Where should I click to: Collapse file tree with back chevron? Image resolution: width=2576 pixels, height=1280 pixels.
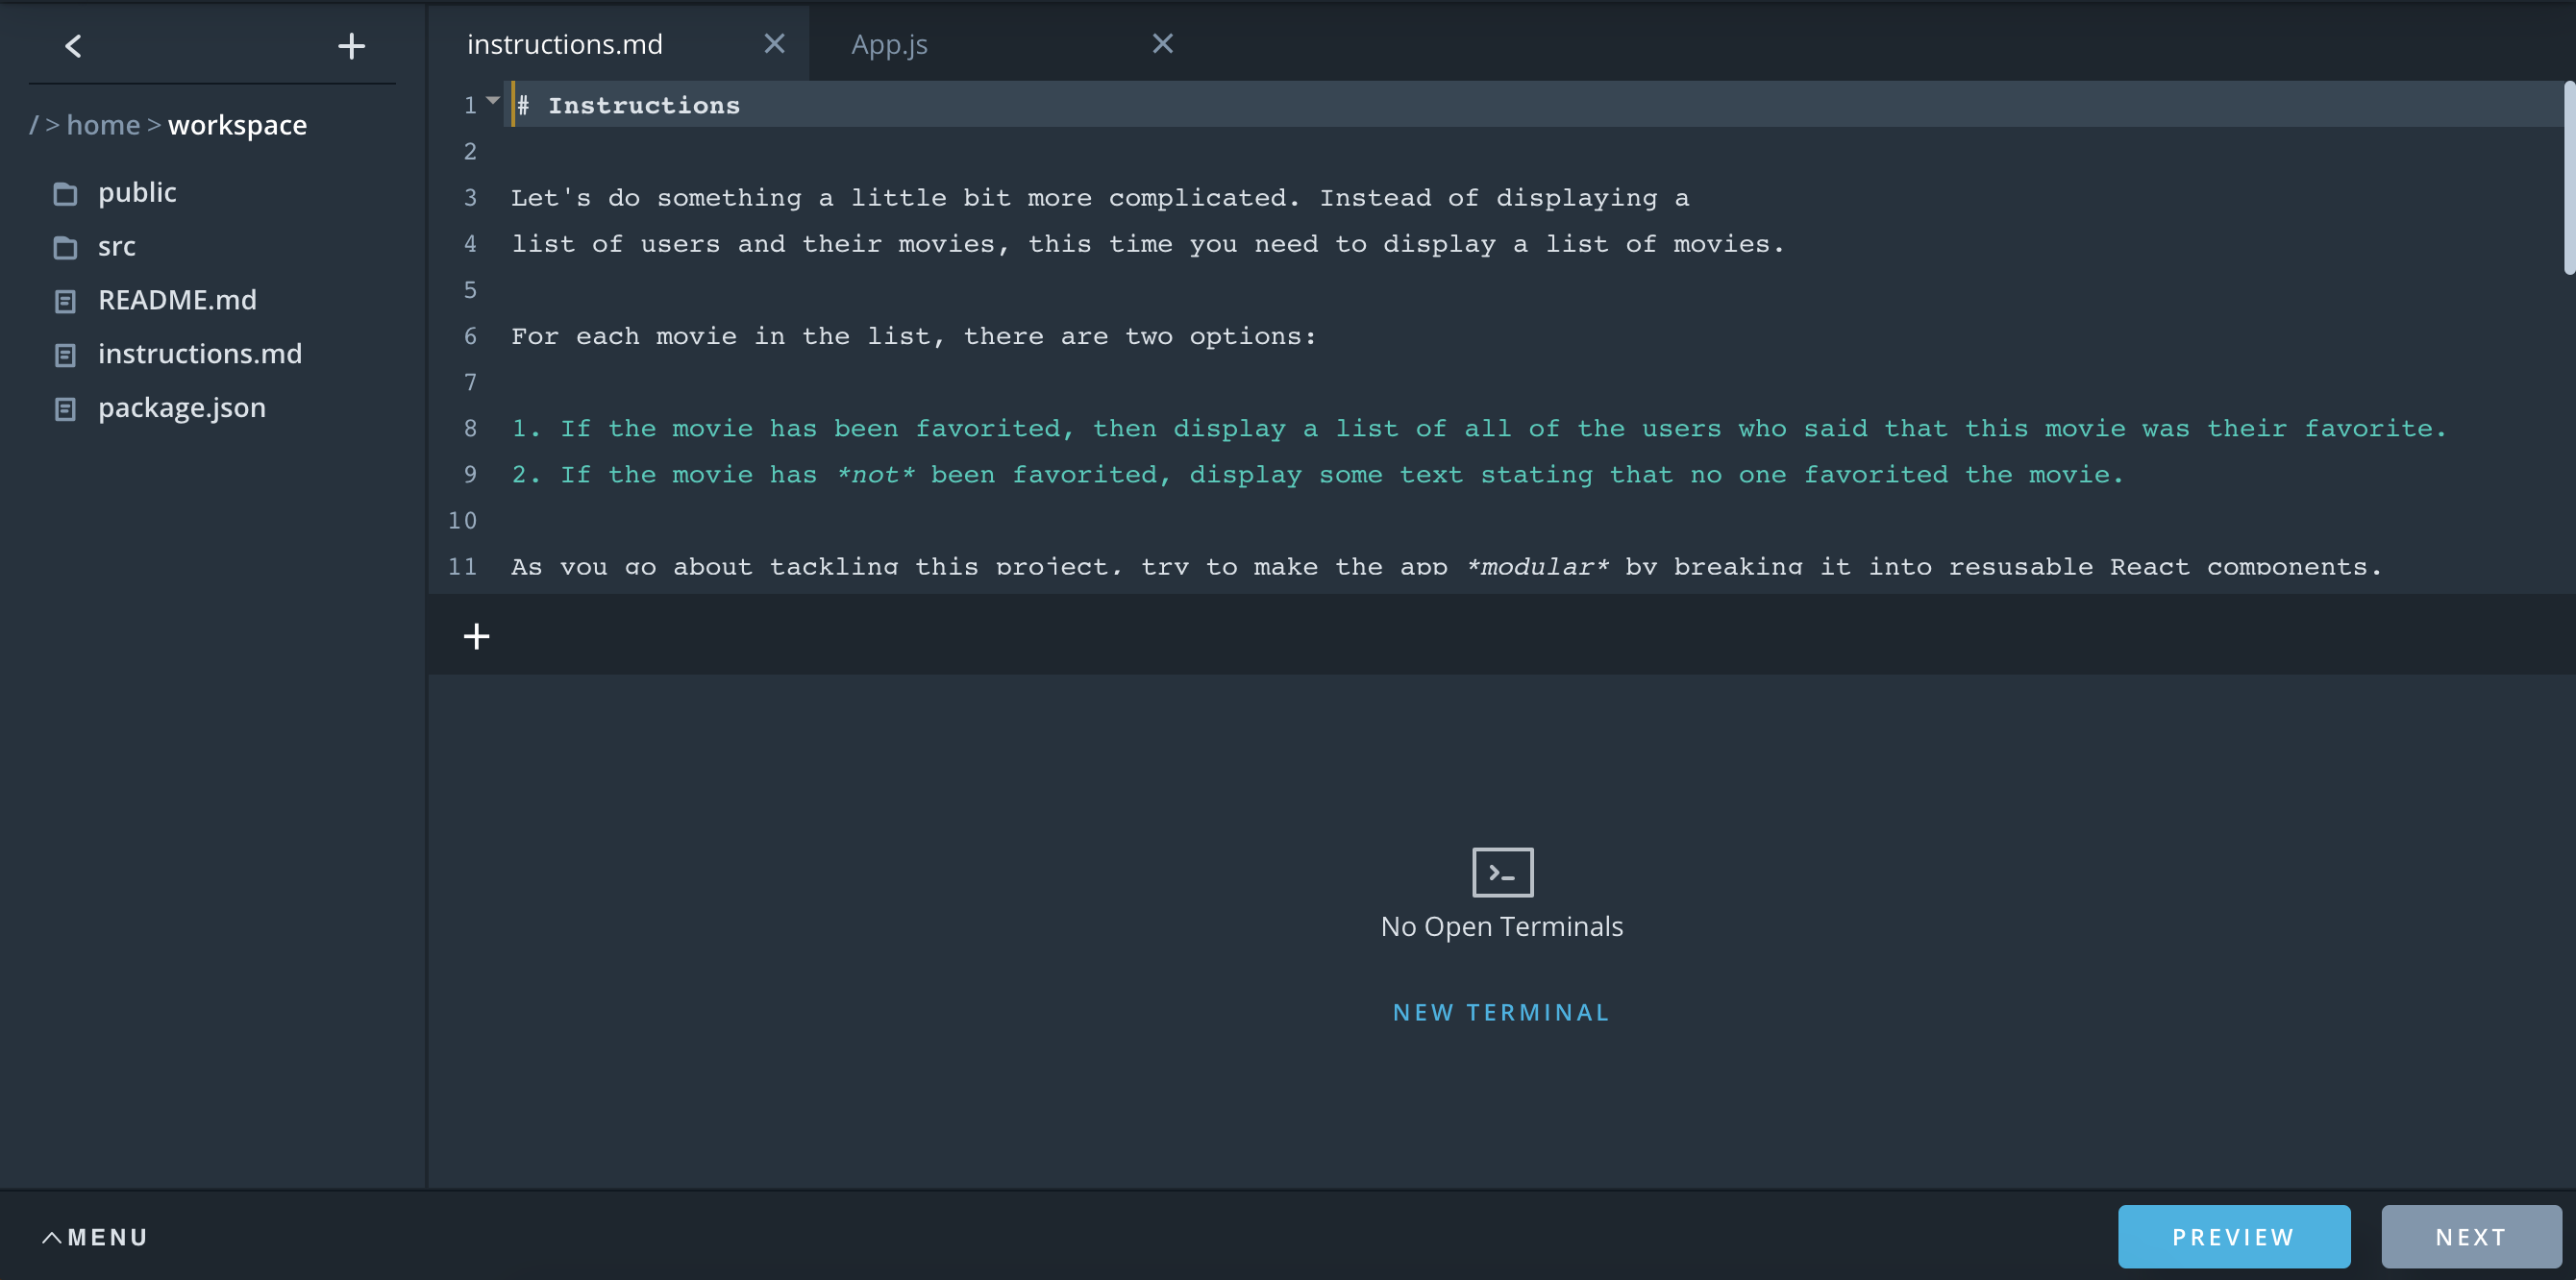coord(73,46)
